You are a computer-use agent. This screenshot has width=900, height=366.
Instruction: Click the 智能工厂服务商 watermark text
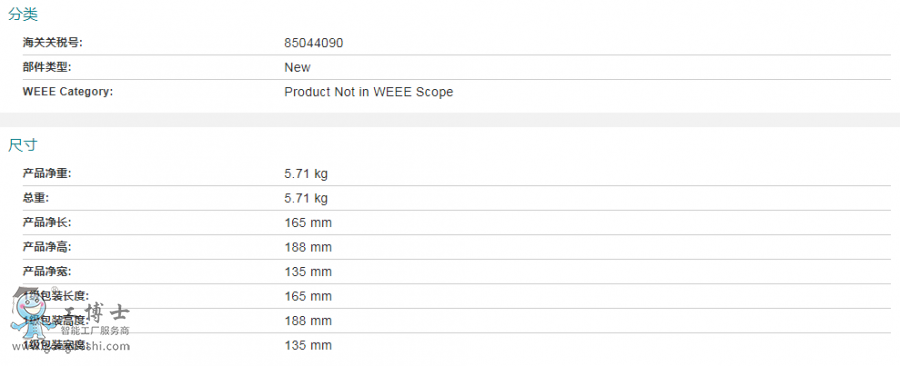coord(95,330)
